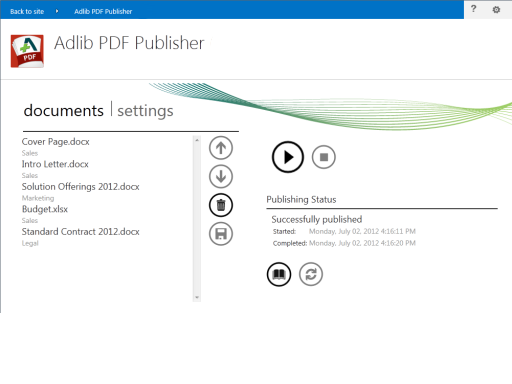Click the document list scrollbar down arrow
Screen dimensions: 512x384
coord(197,297)
